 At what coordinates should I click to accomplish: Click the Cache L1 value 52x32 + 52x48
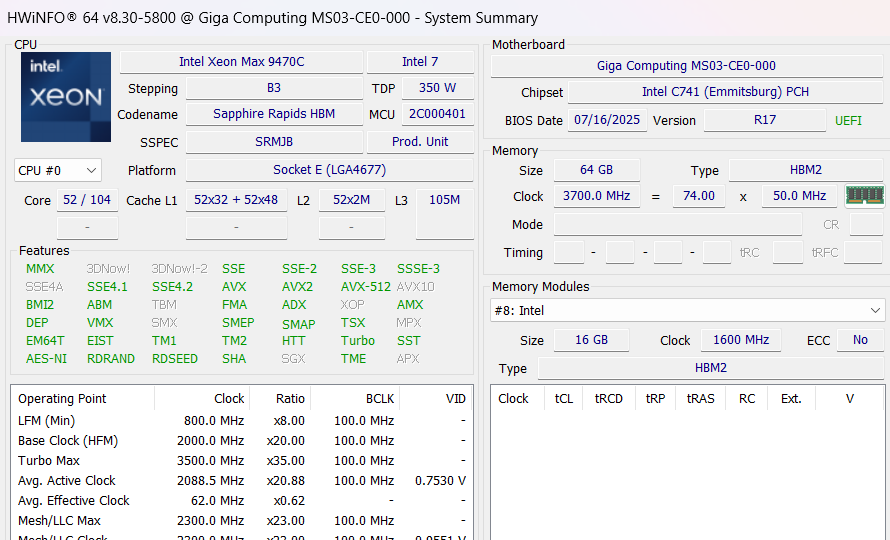pos(236,200)
